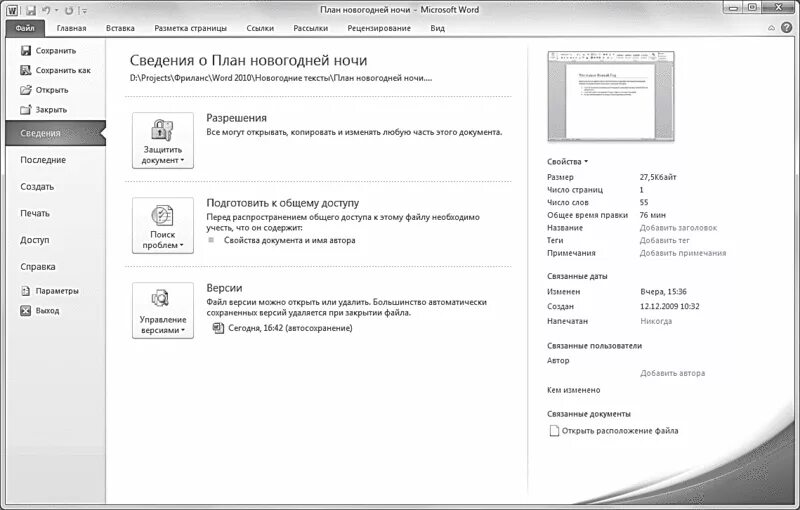Image resolution: width=800 pixels, height=510 pixels.
Task: Switch to the Рецензирование tab
Action: tap(379, 29)
